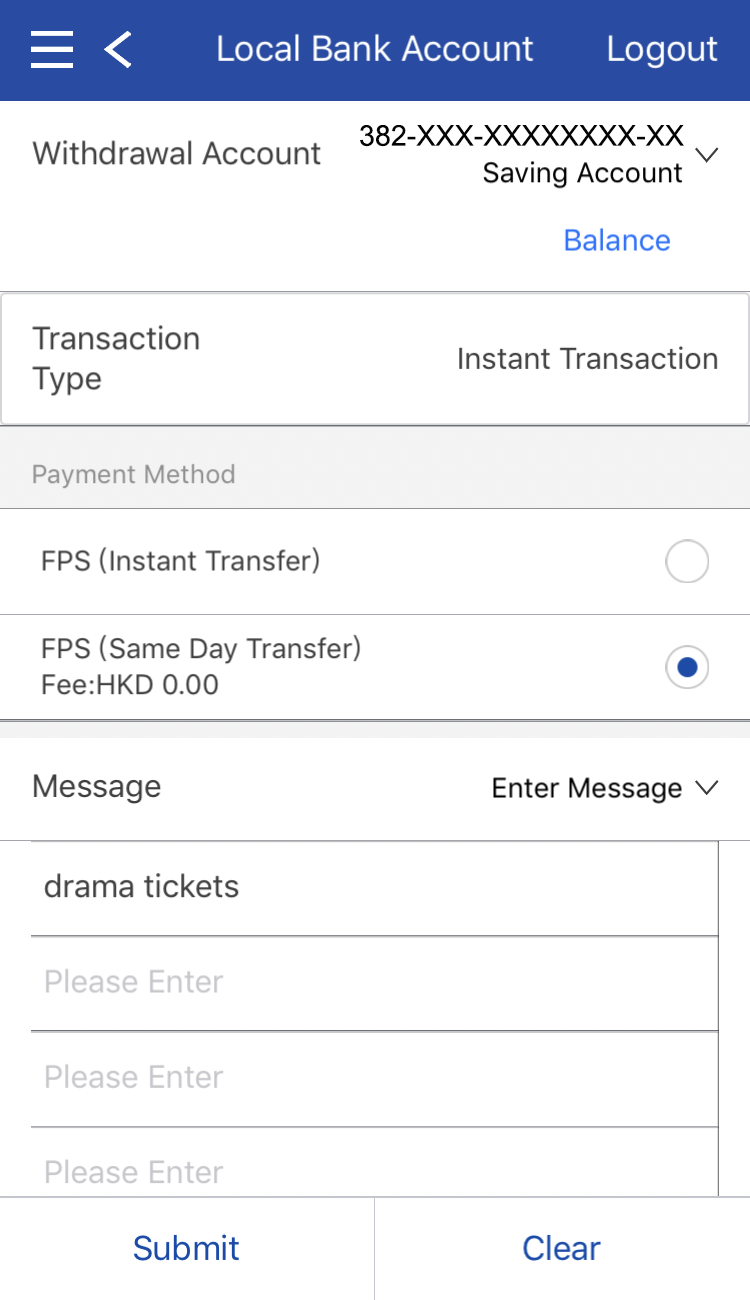Log out of the banking app
750x1300 pixels.
(662, 49)
